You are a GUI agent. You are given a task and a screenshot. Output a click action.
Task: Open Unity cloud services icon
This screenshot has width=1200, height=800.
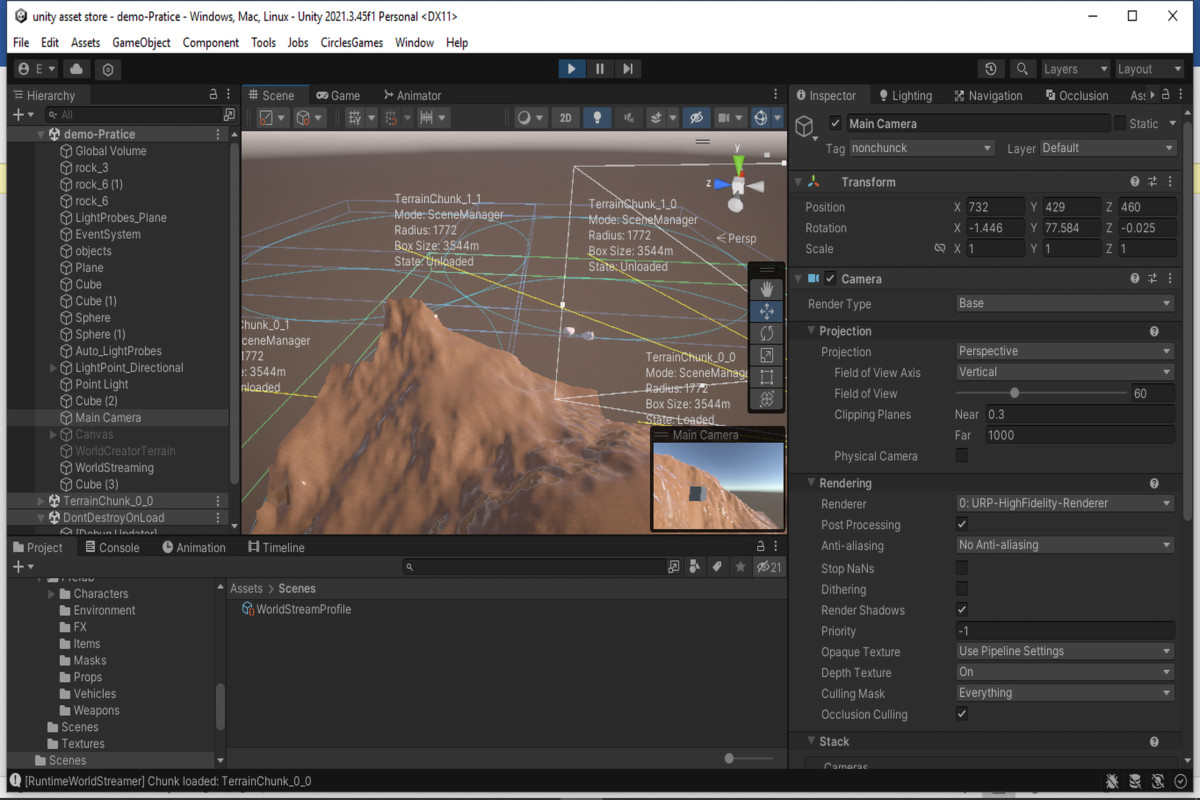(76, 69)
